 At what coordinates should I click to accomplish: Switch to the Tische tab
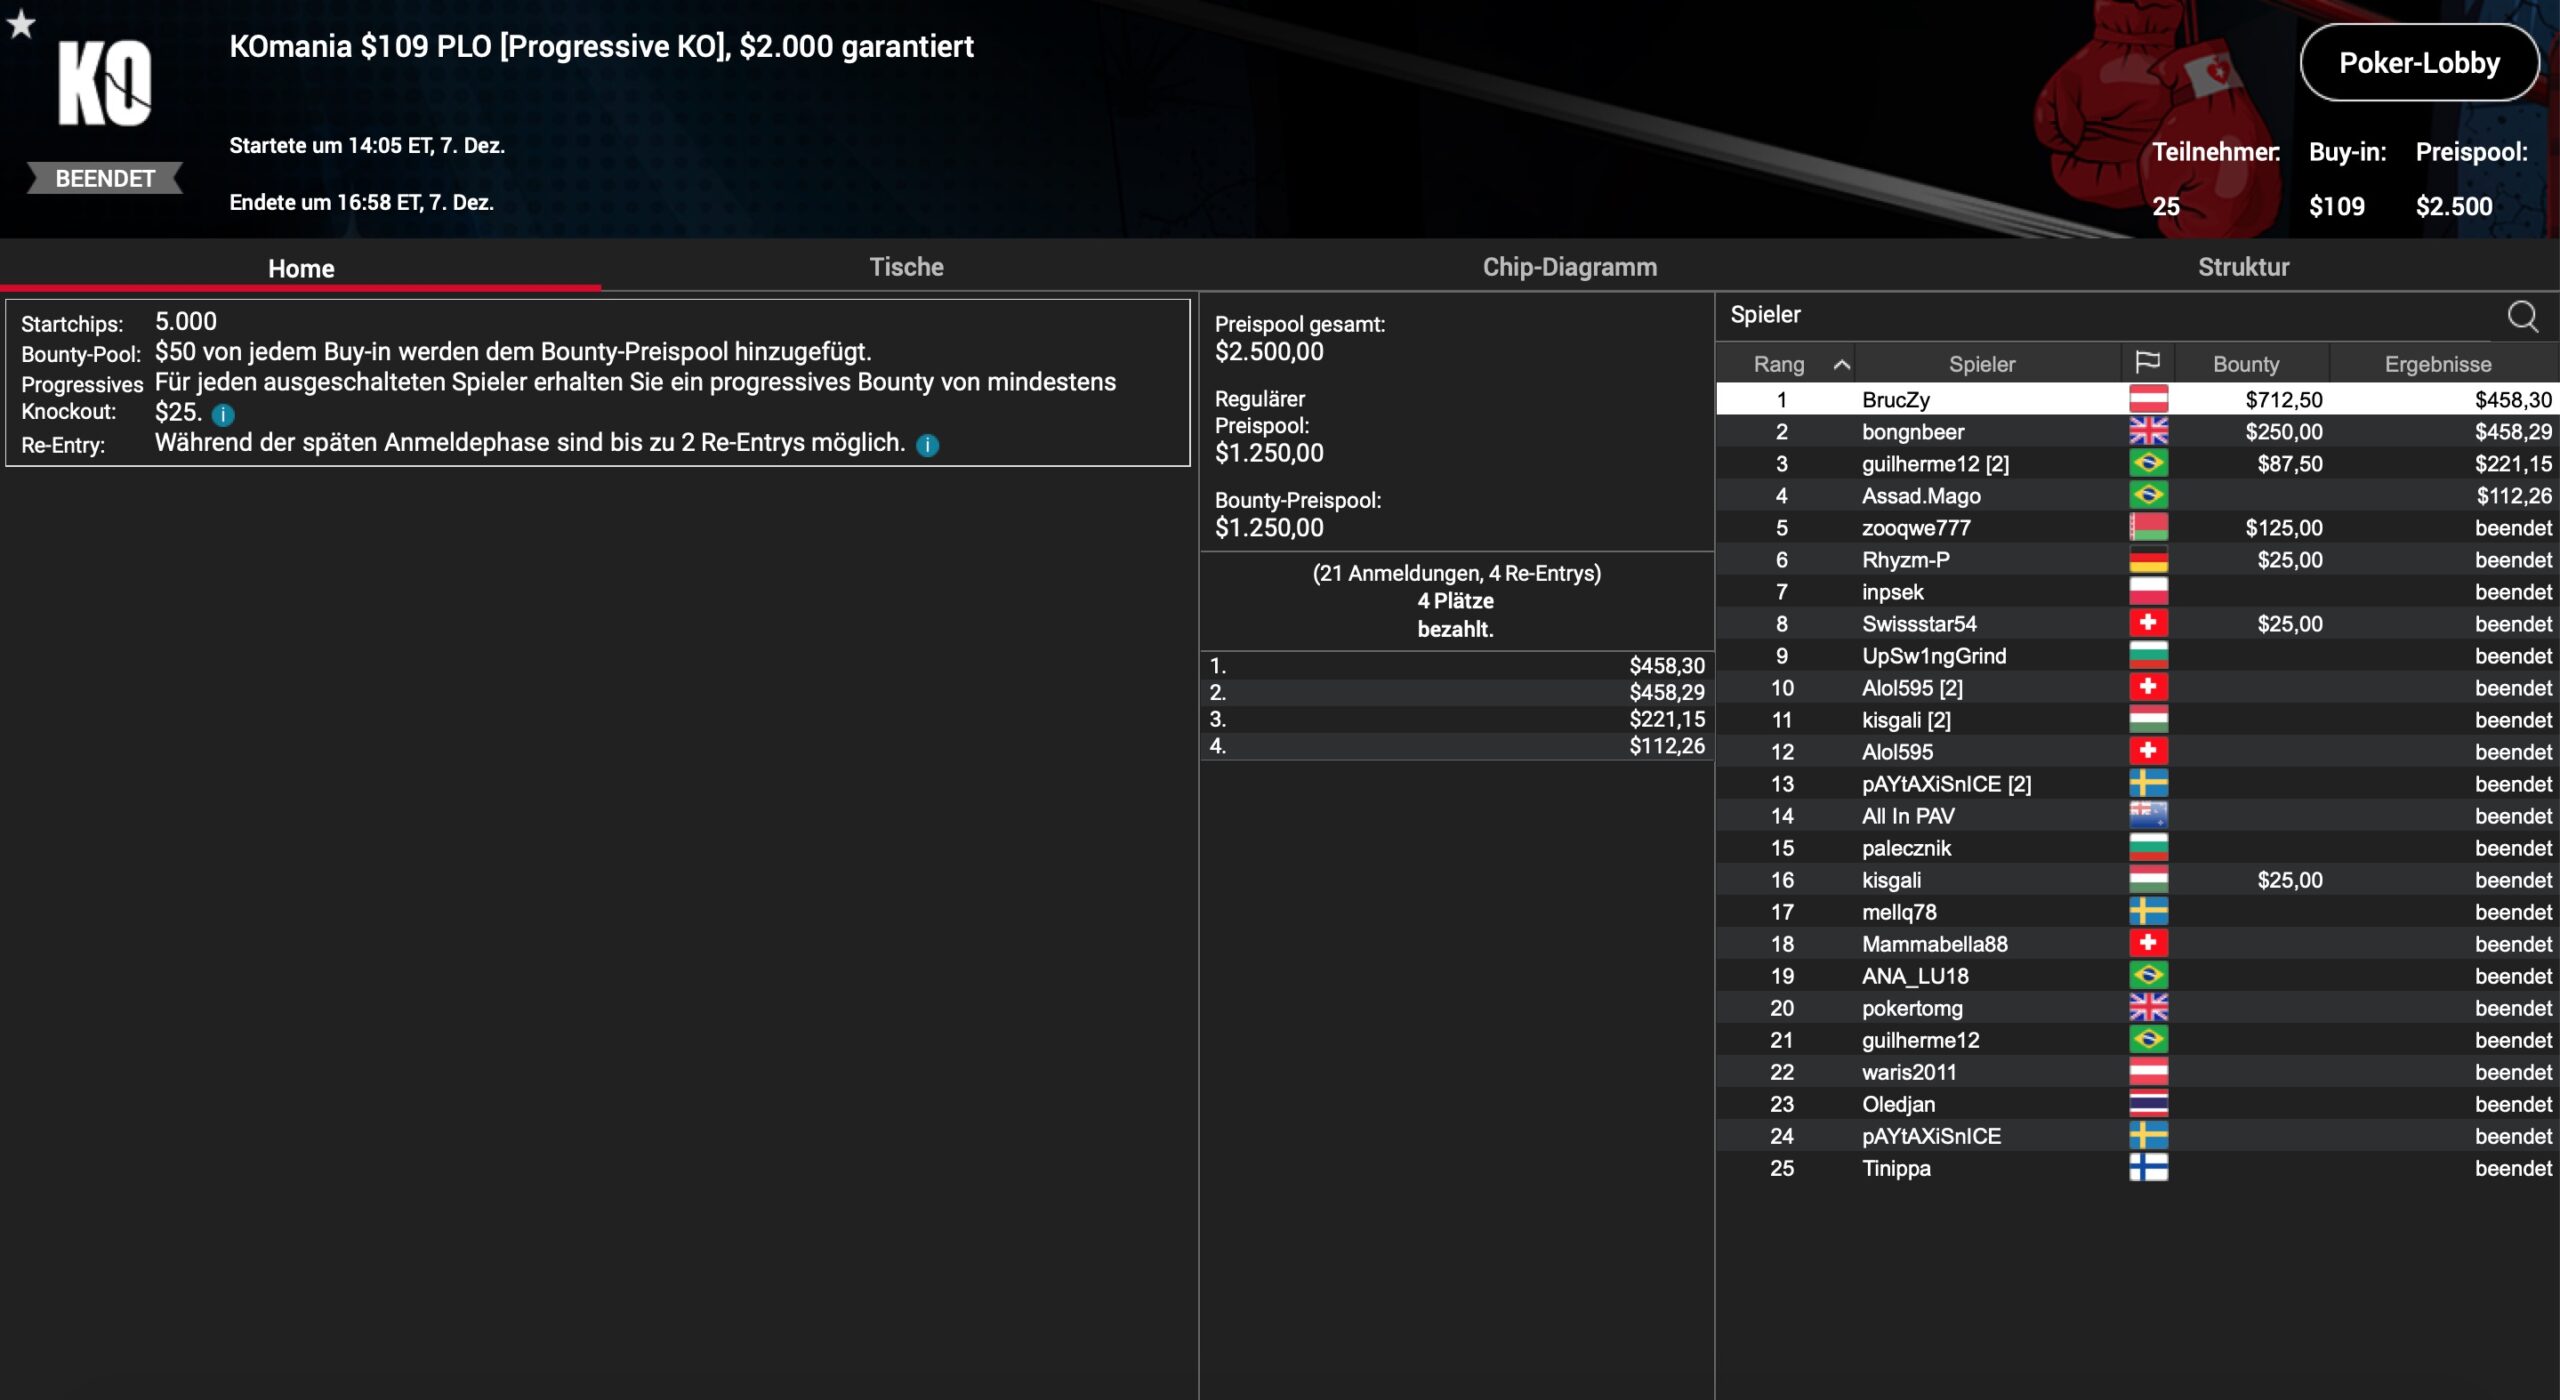coord(906,267)
